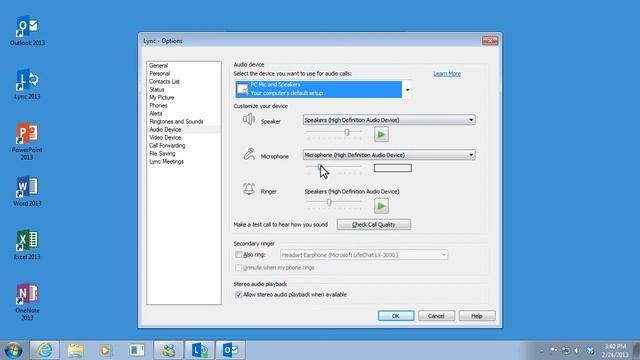
Task: Click the bell icon beside Ringer label
Action: pyautogui.click(x=249, y=189)
